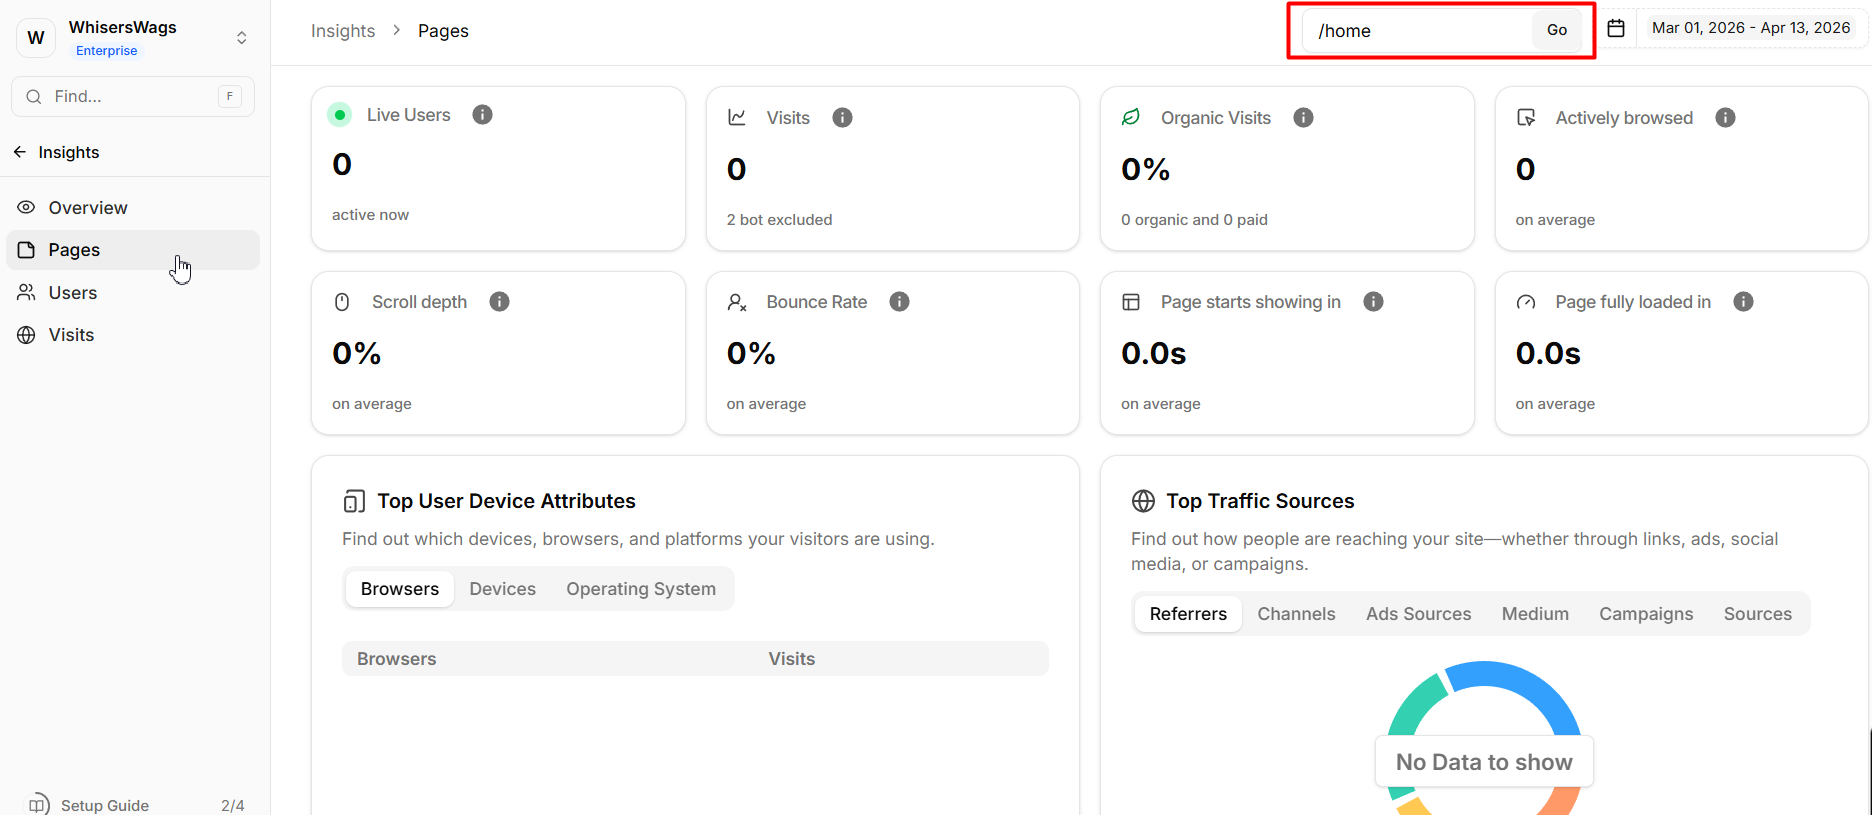Click info icon for Page starts showing in
This screenshot has height=815, width=1872.
pyautogui.click(x=1373, y=302)
